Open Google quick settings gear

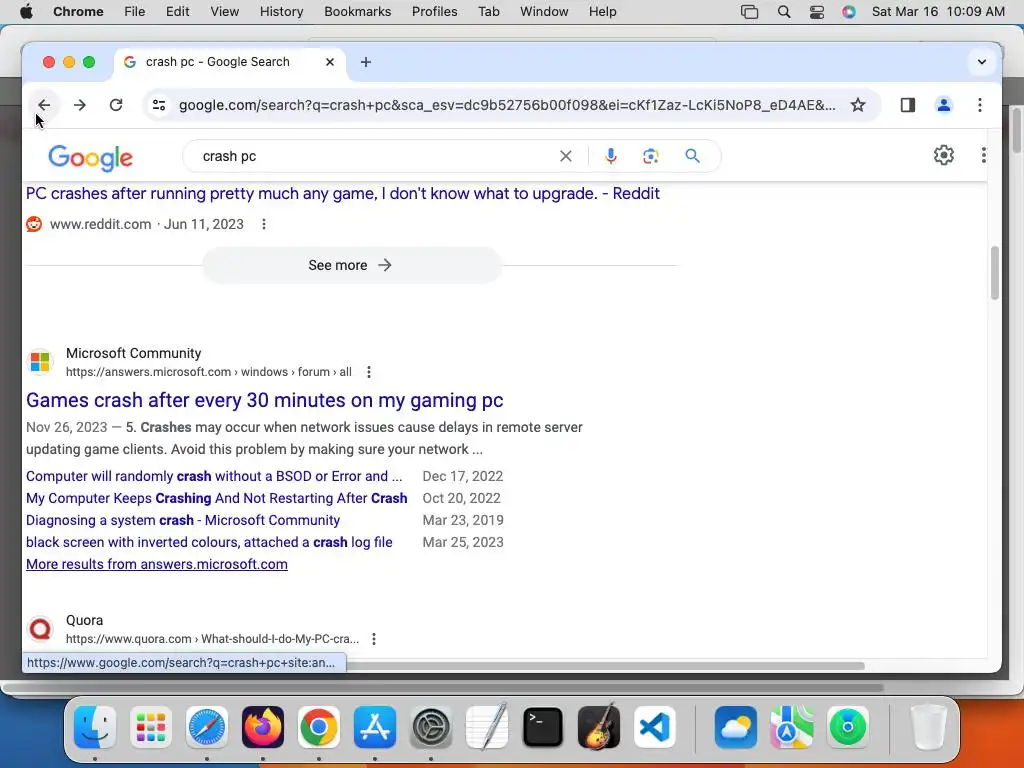[943, 155]
